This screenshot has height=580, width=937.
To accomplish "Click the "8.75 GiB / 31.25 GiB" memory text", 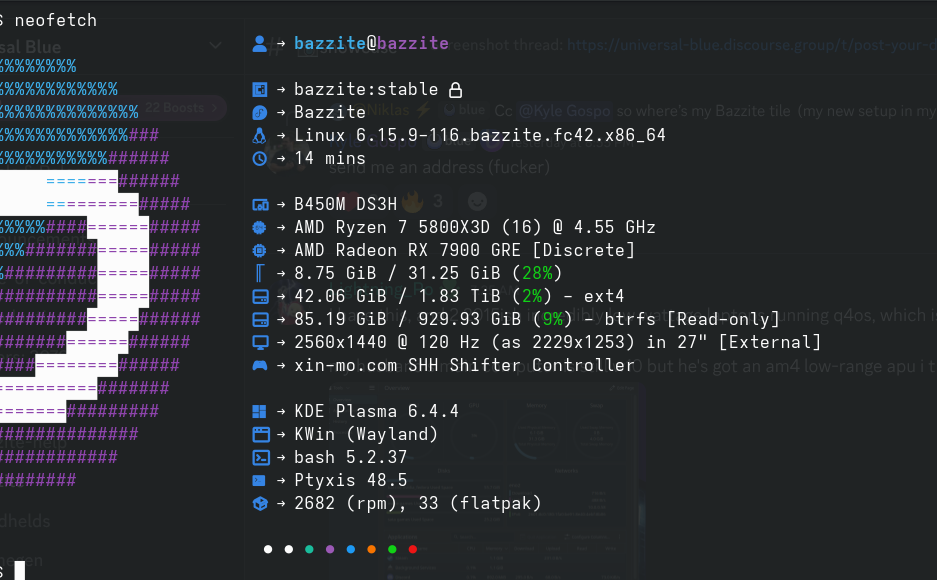I will coord(397,274).
